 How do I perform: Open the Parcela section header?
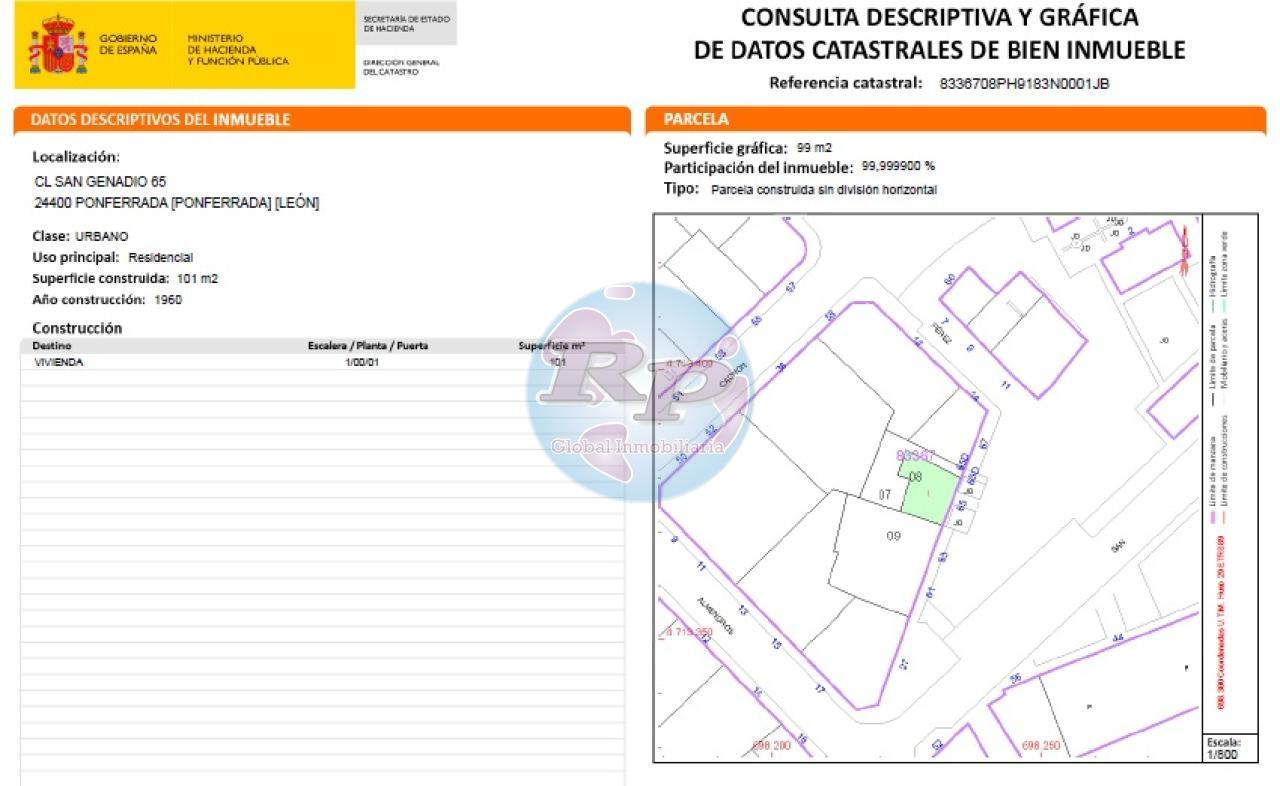696,119
